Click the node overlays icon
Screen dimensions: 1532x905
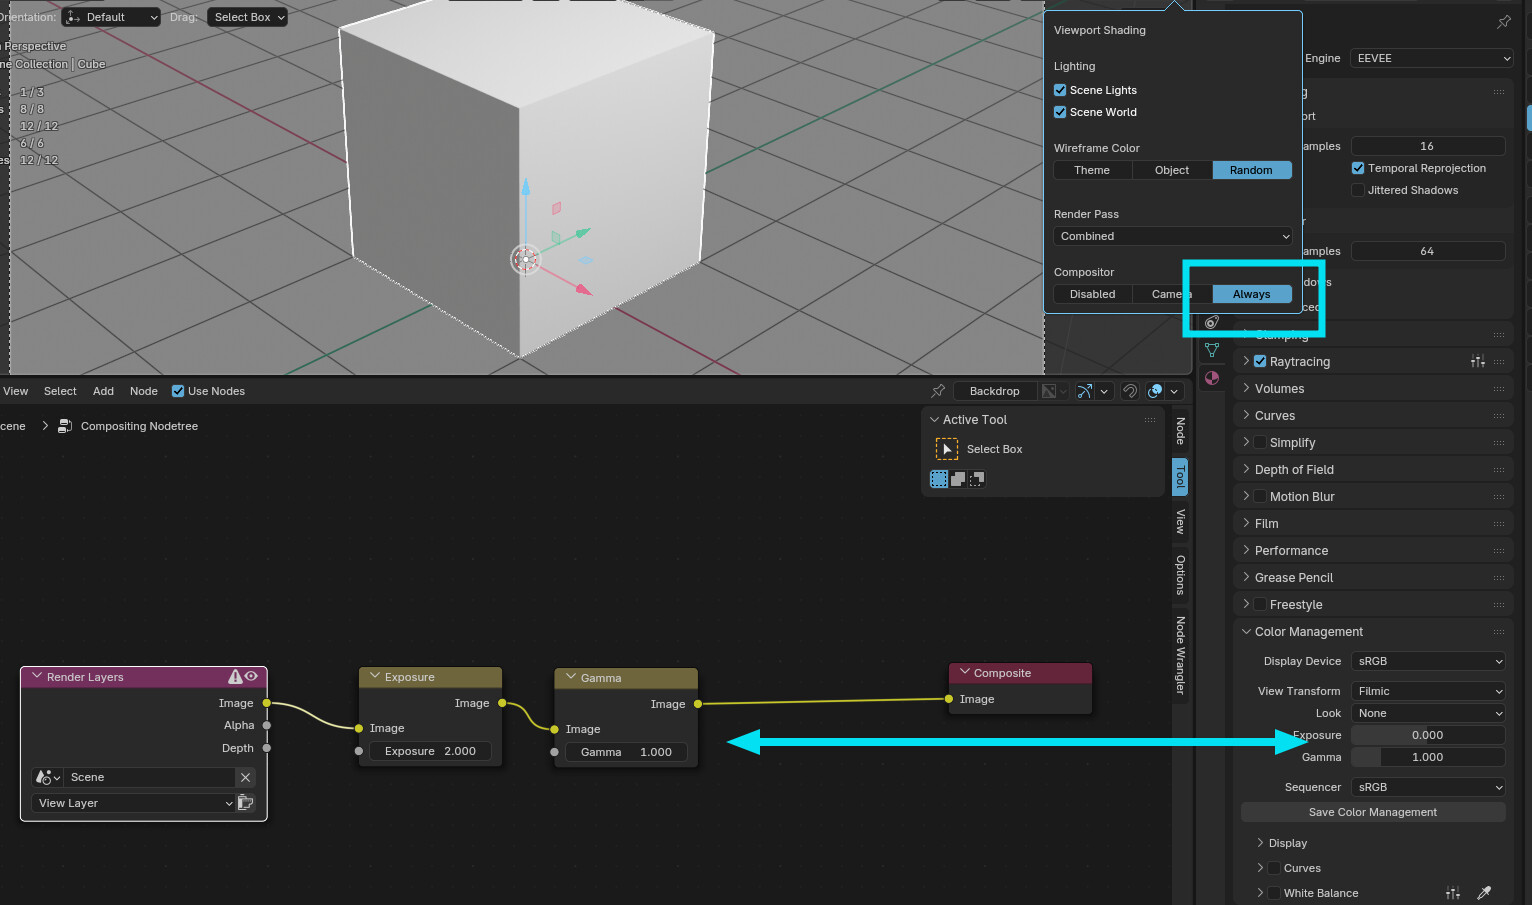point(1155,391)
